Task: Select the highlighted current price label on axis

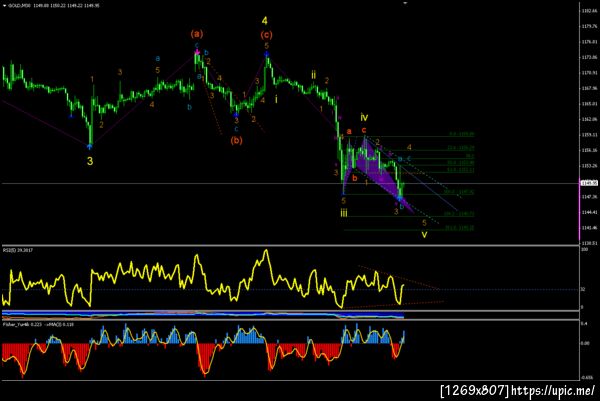Action: click(x=589, y=183)
